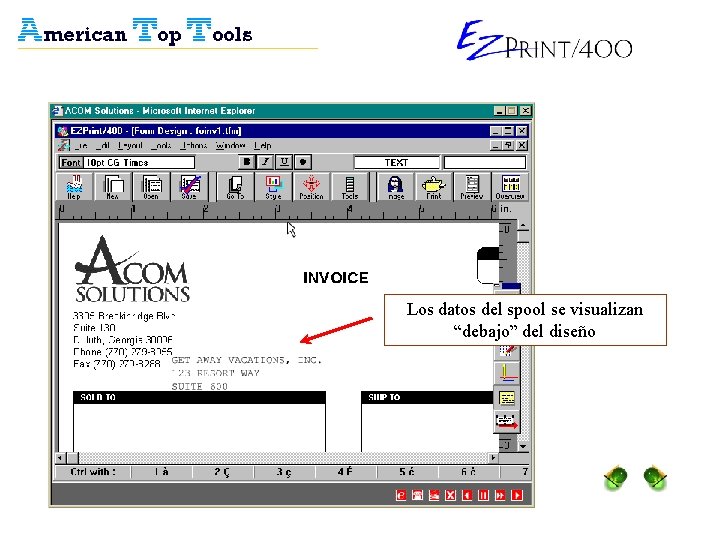Select the INVOICE heading text
720x540 pixels.
point(336,278)
